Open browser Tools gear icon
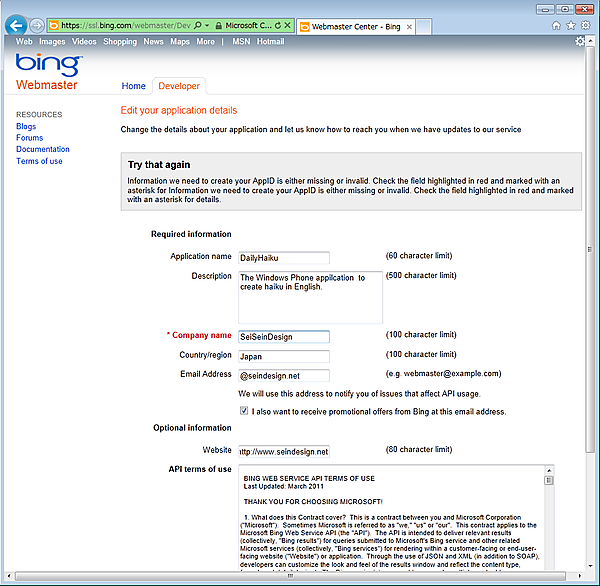The image size is (600, 586). click(585, 25)
